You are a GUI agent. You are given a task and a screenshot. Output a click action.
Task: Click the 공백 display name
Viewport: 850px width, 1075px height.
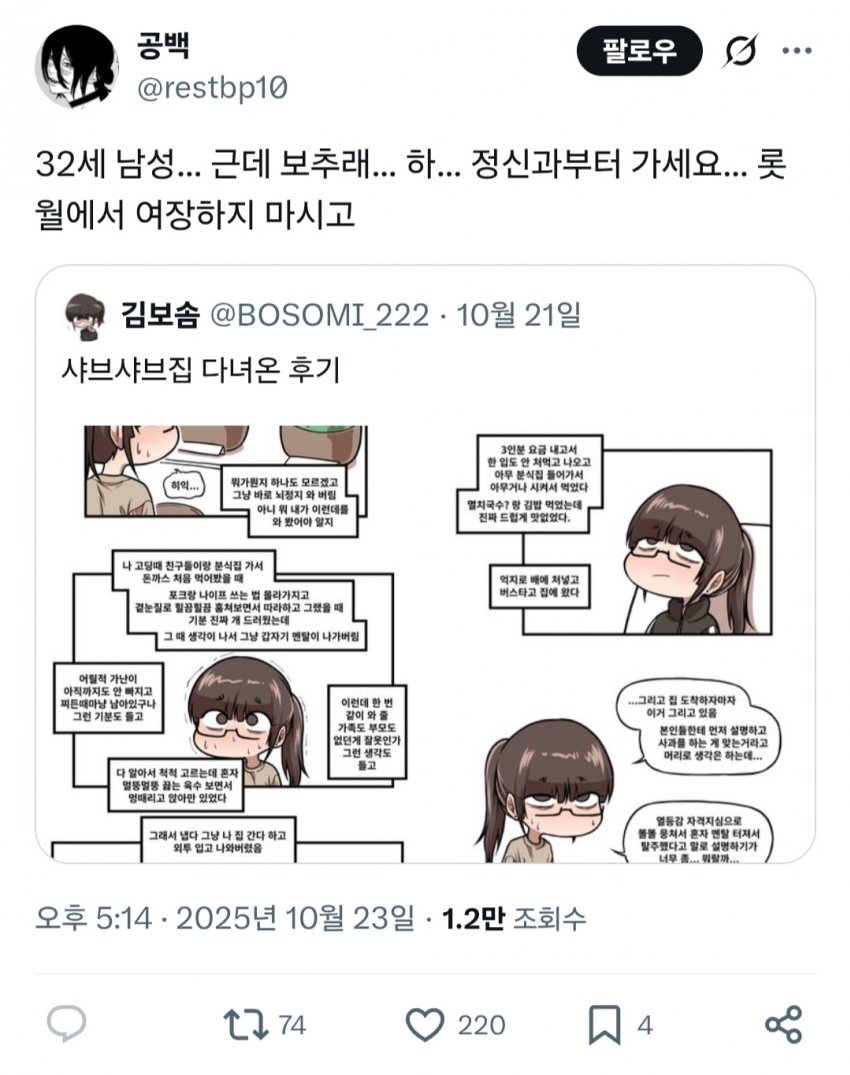(x=163, y=45)
